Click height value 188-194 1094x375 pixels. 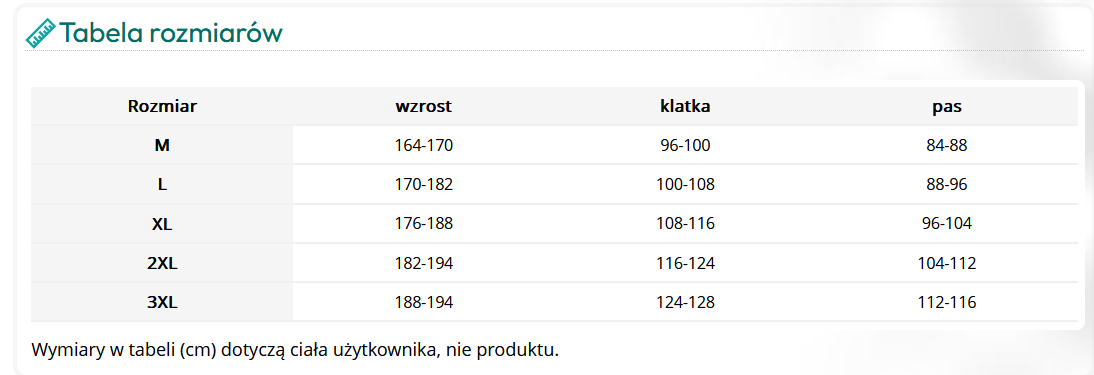pyautogui.click(x=424, y=302)
